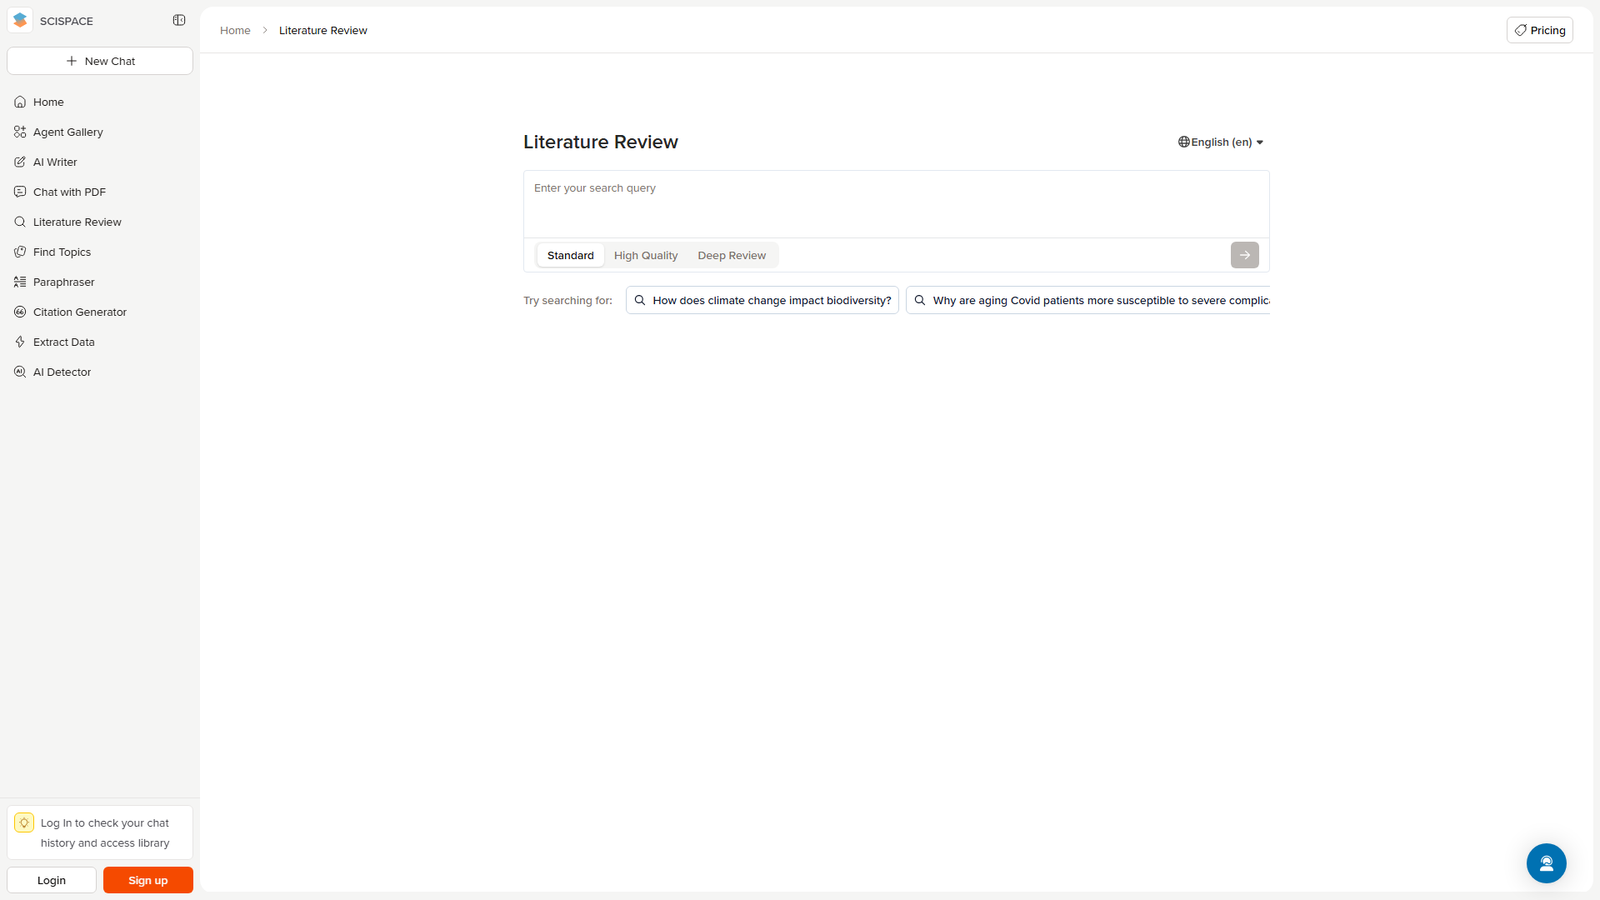
Task: Select the Standard search mode
Action: [x=570, y=256]
